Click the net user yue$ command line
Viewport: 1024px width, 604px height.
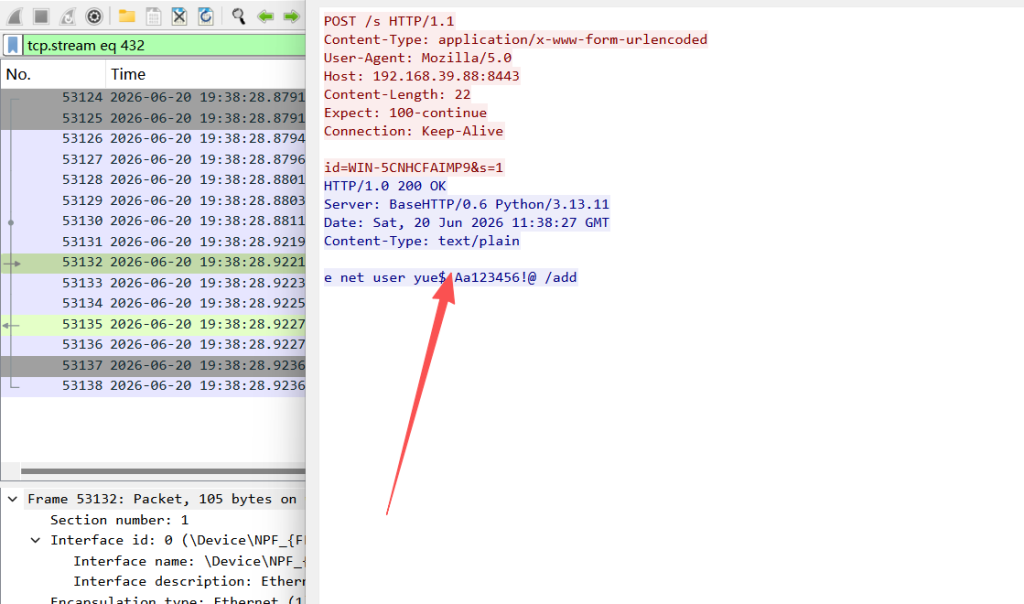451,277
